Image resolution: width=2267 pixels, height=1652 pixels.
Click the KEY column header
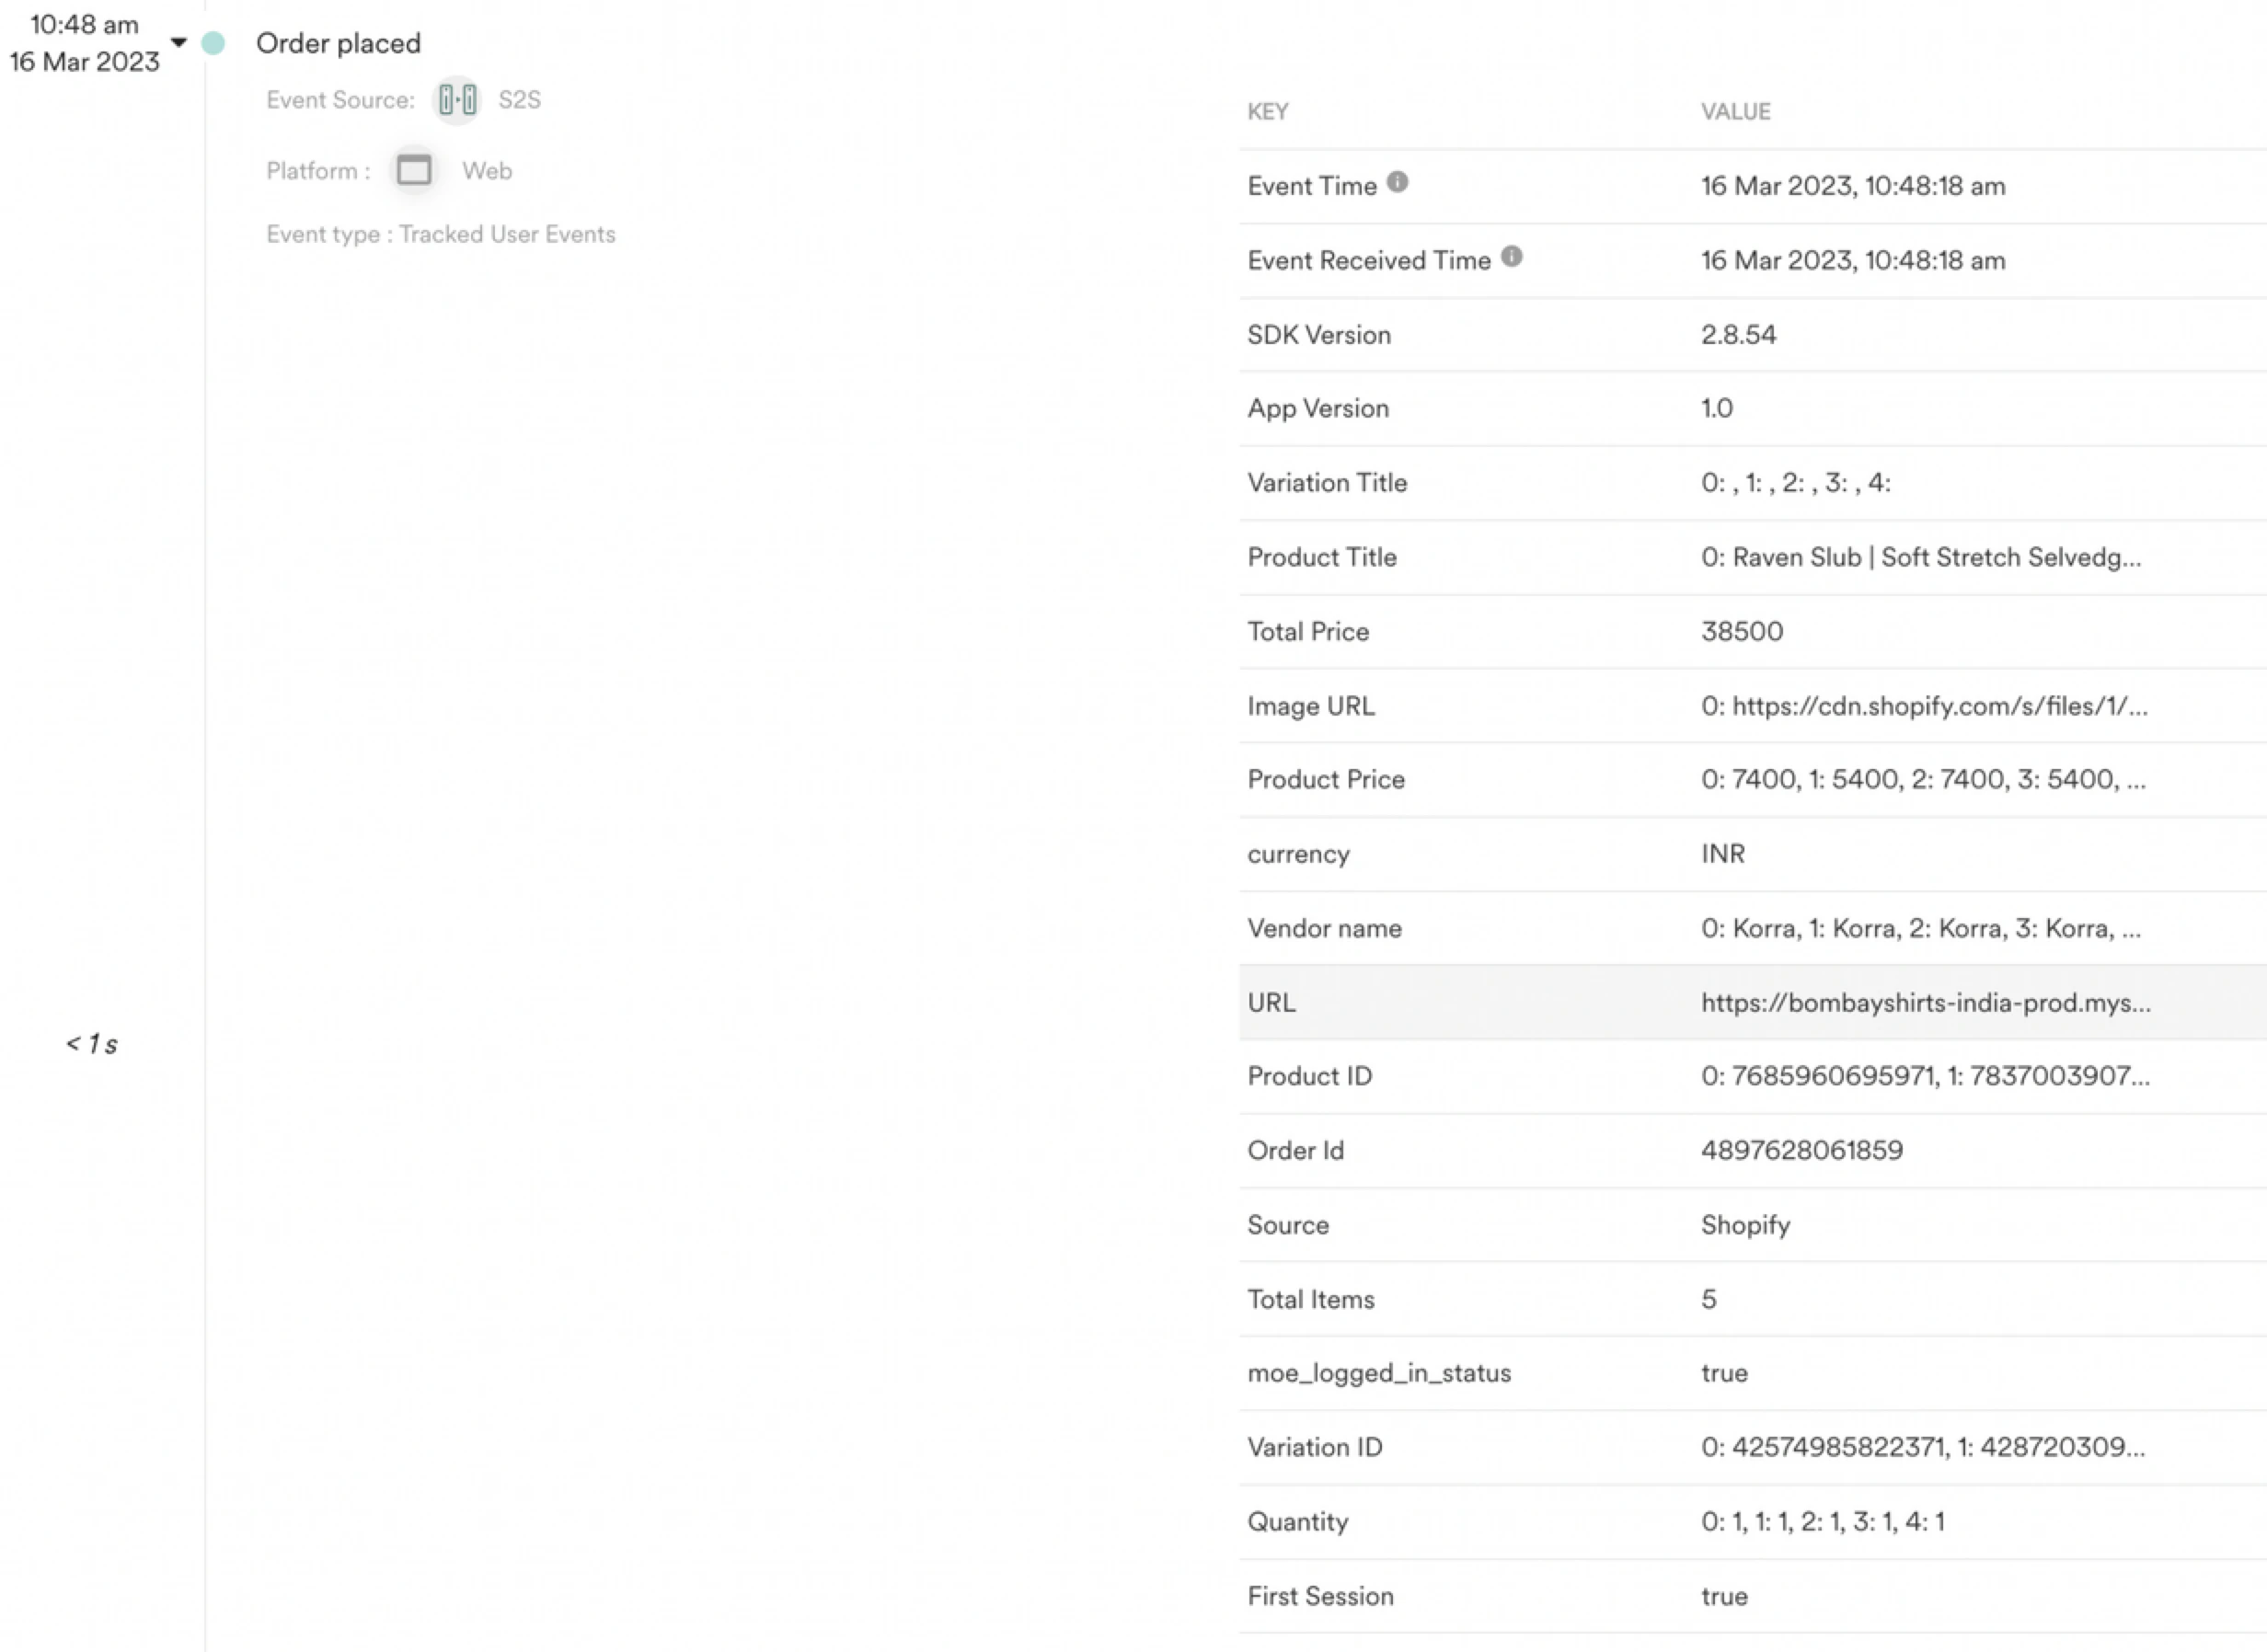click(x=1267, y=112)
